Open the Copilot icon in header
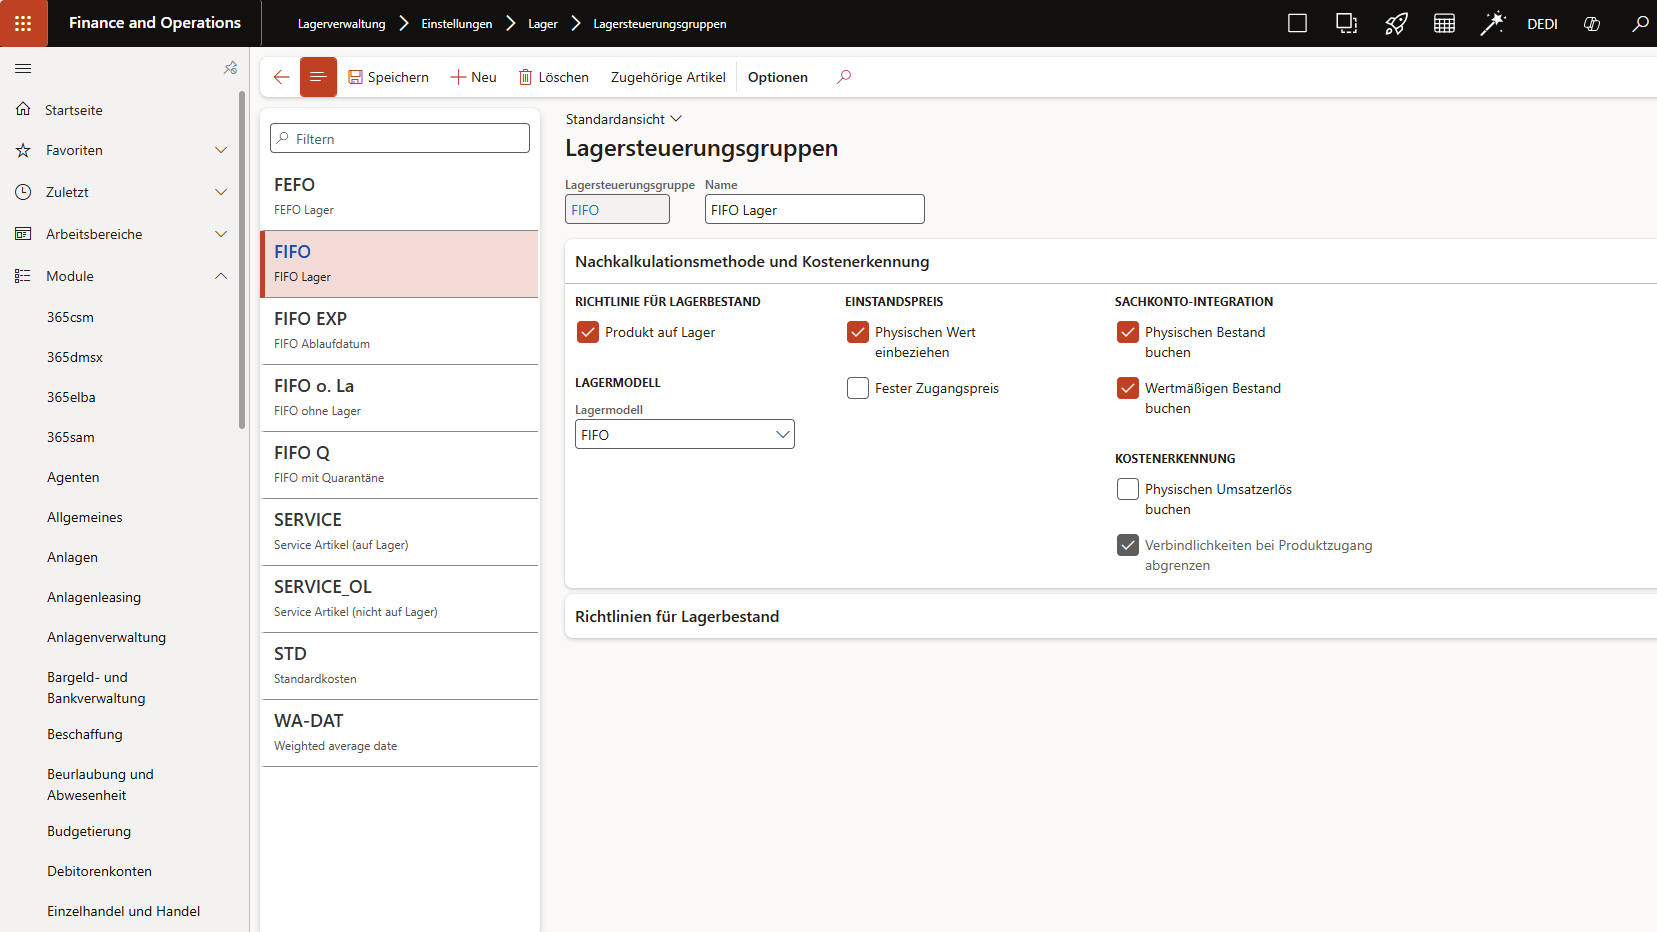The image size is (1657, 932). (1592, 23)
